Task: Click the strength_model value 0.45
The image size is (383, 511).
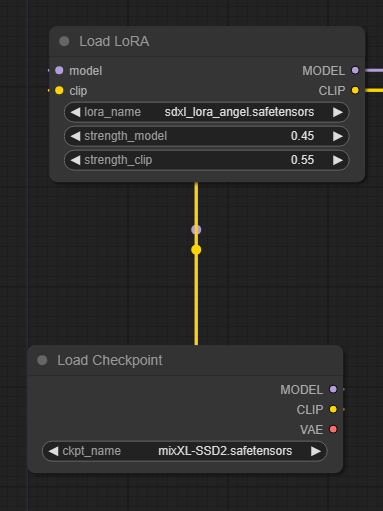Action: [302, 136]
